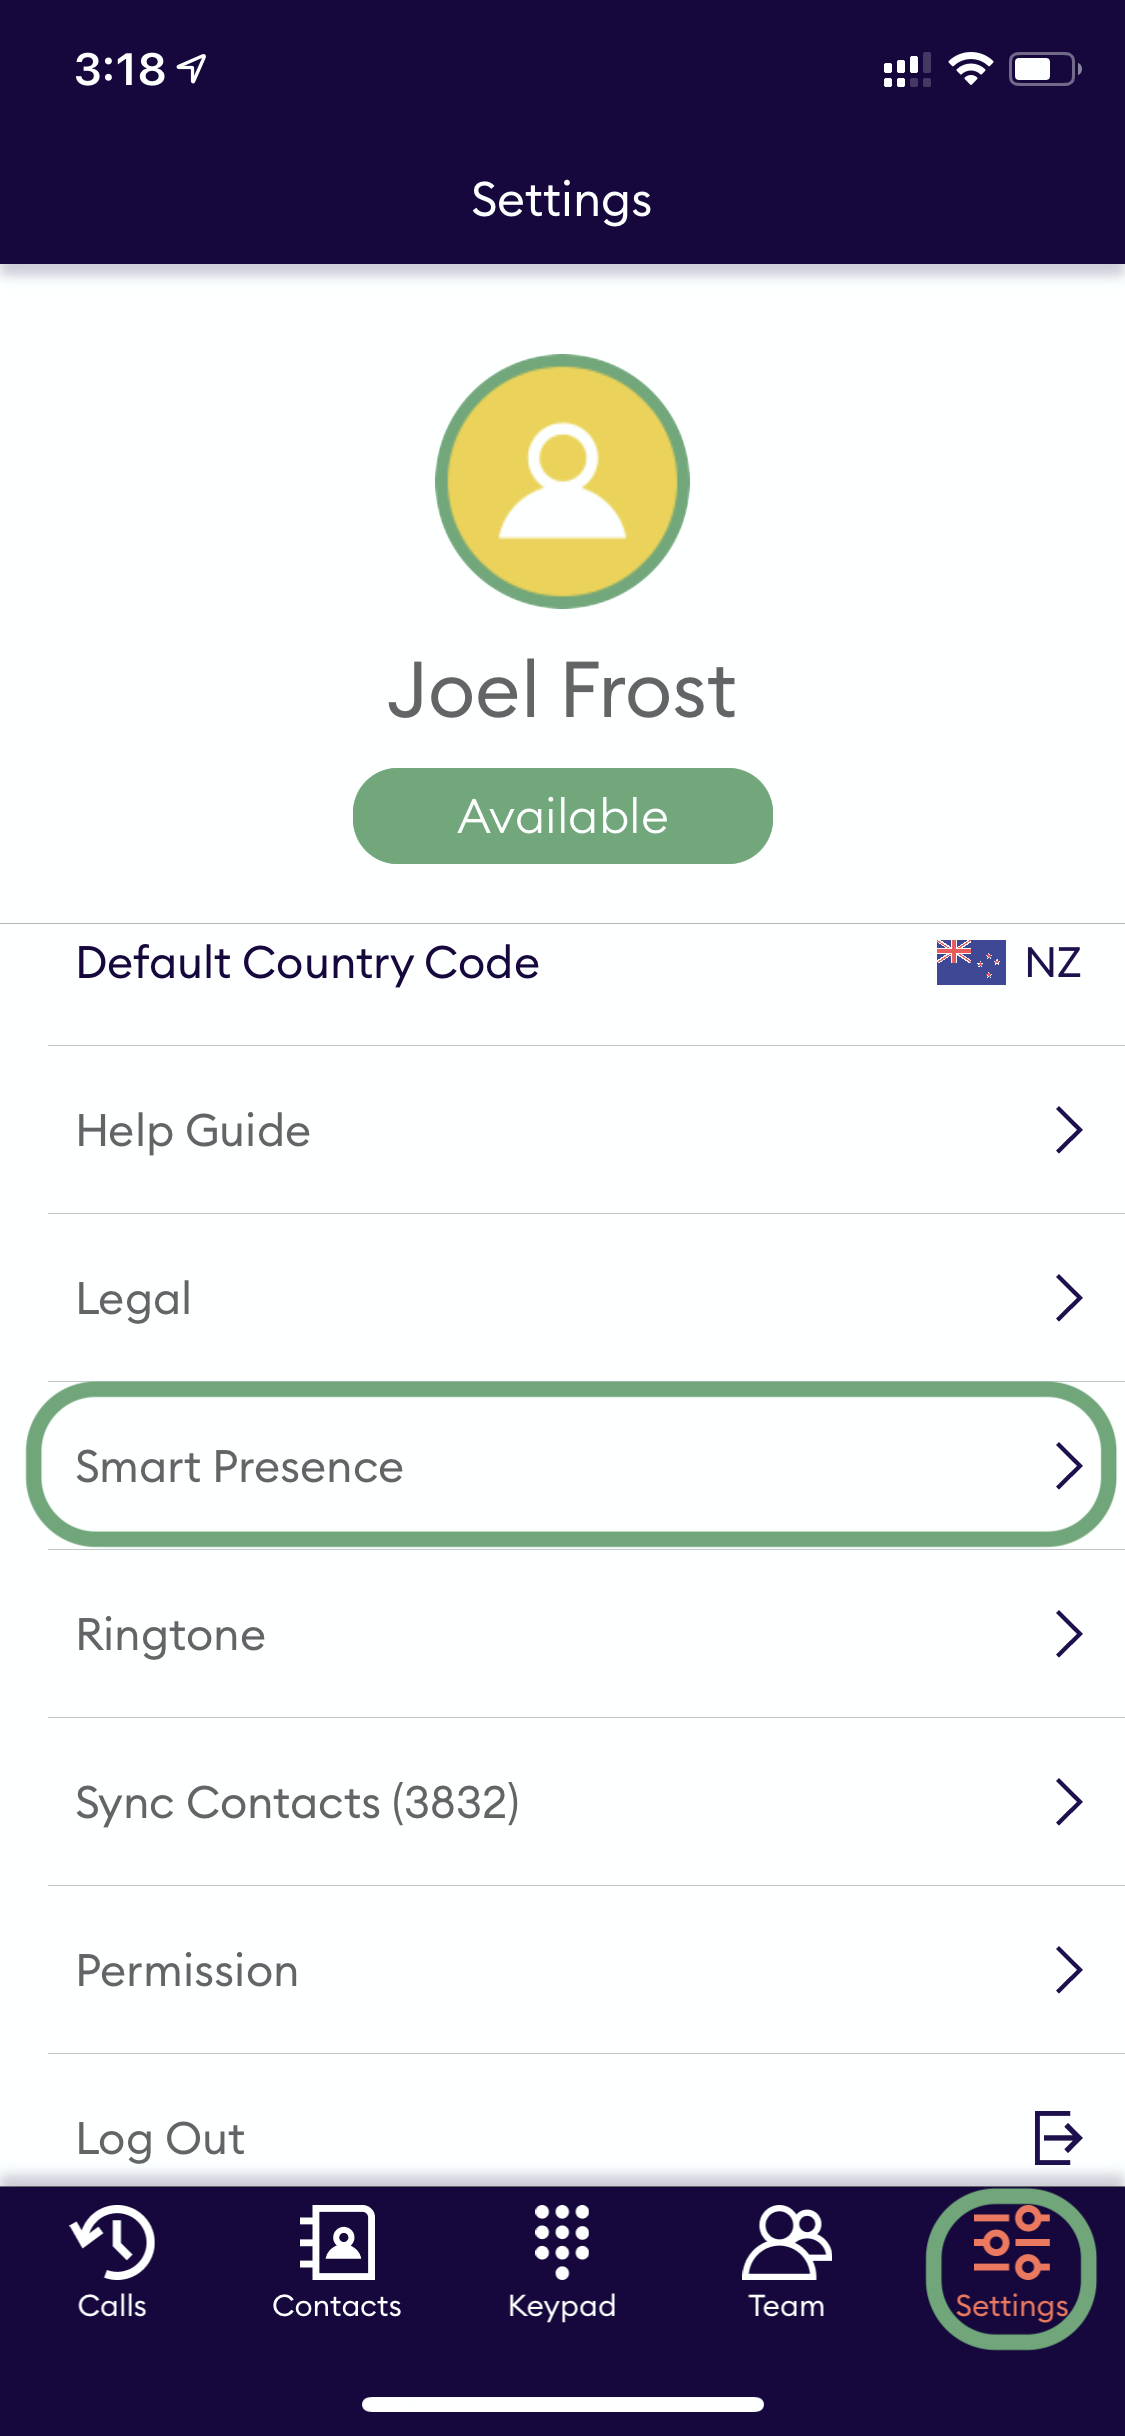Tap the Log Out exit icon
1125x2436 pixels.
[1058, 2137]
